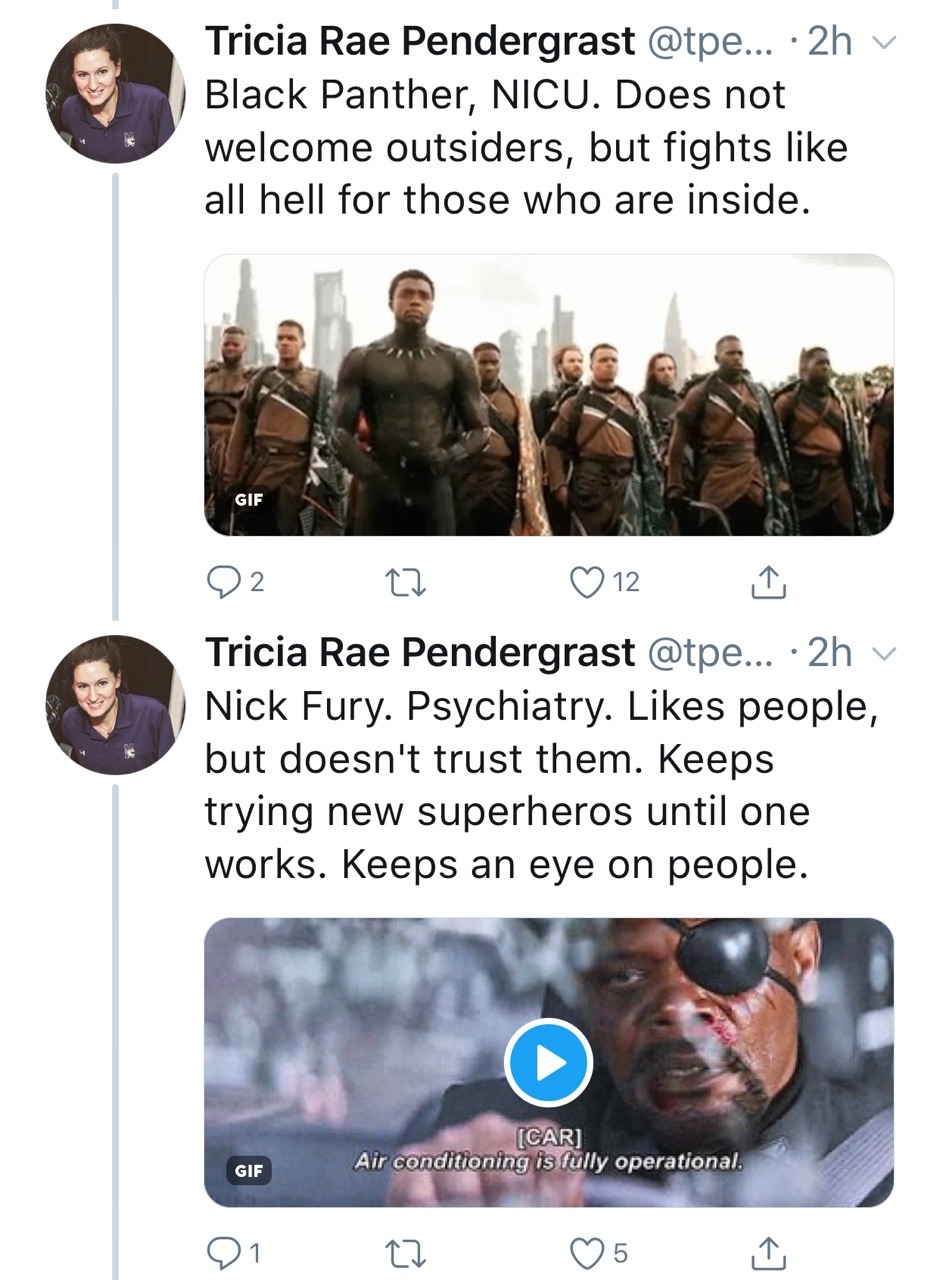Open the Black Panther Wakanda GIF
The width and height of the screenshot is (940, 1280).
(548, 395)
